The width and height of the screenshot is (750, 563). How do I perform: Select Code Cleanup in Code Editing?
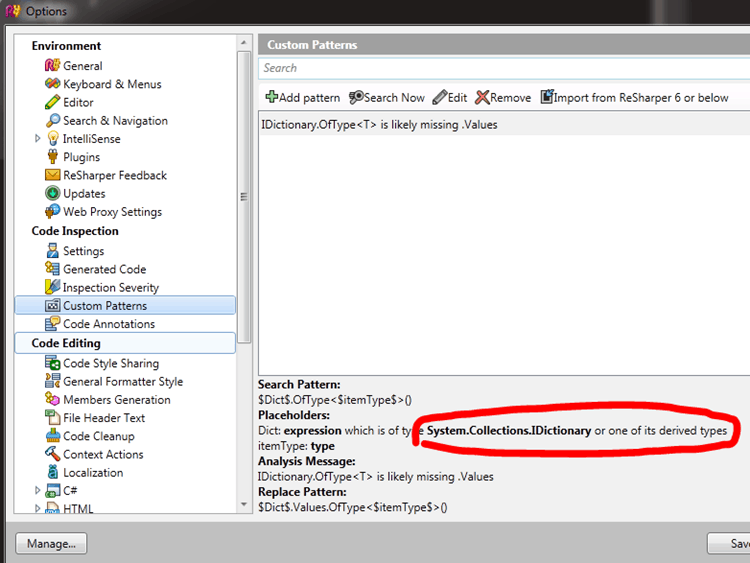98,436
